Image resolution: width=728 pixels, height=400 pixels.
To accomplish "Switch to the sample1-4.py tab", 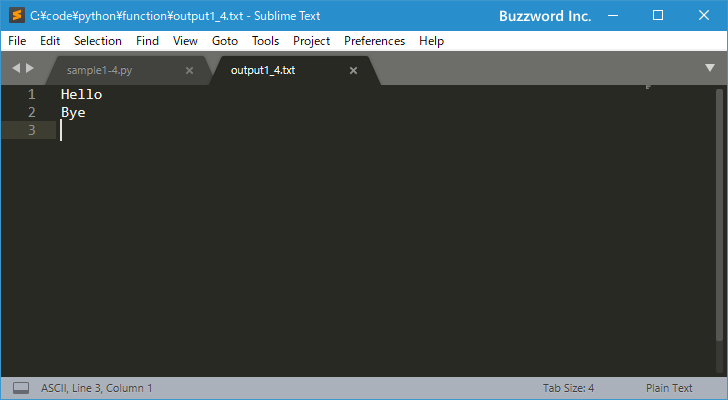I will (x=99, y=71).
